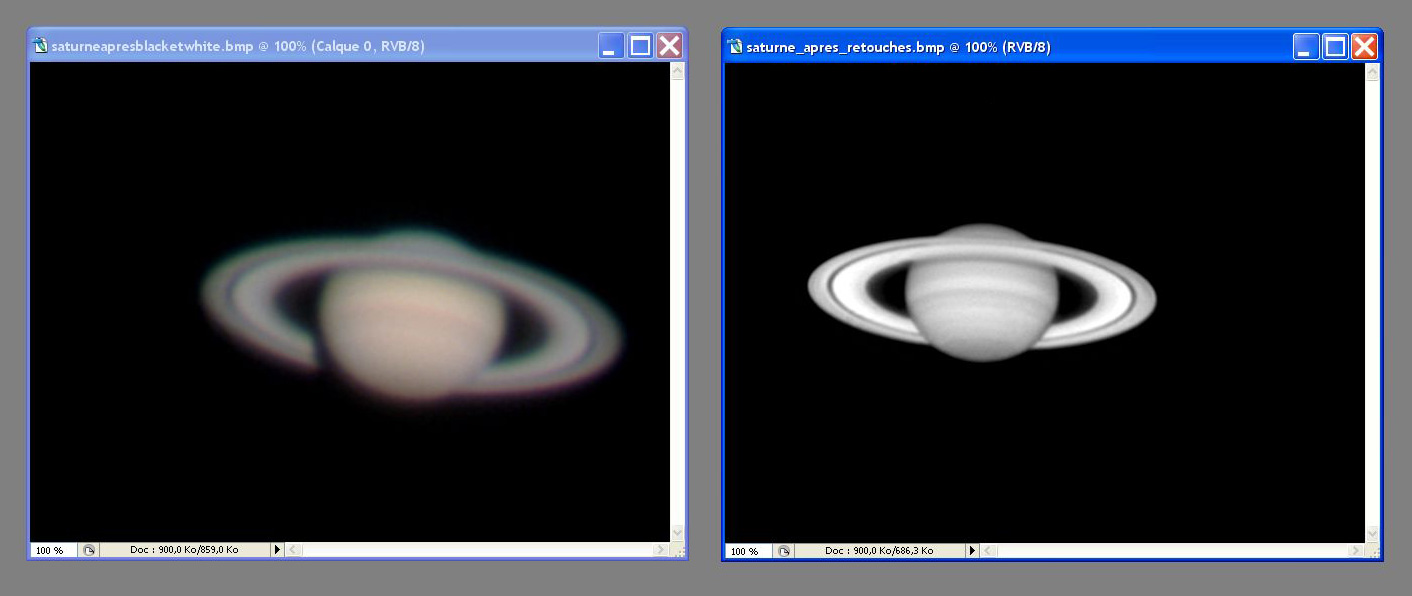Click the color Saturn image in left window
The height and width of the screenshot is (596, 1412).
(x=412, y=316)
